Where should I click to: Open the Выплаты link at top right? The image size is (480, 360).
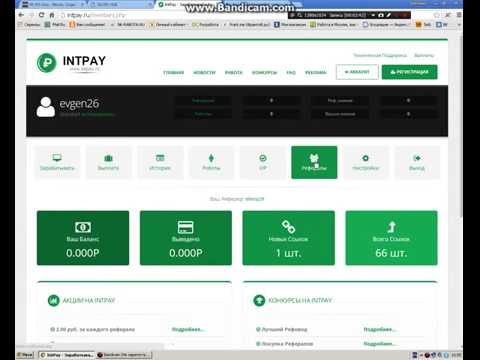click(x=424, y=55)
